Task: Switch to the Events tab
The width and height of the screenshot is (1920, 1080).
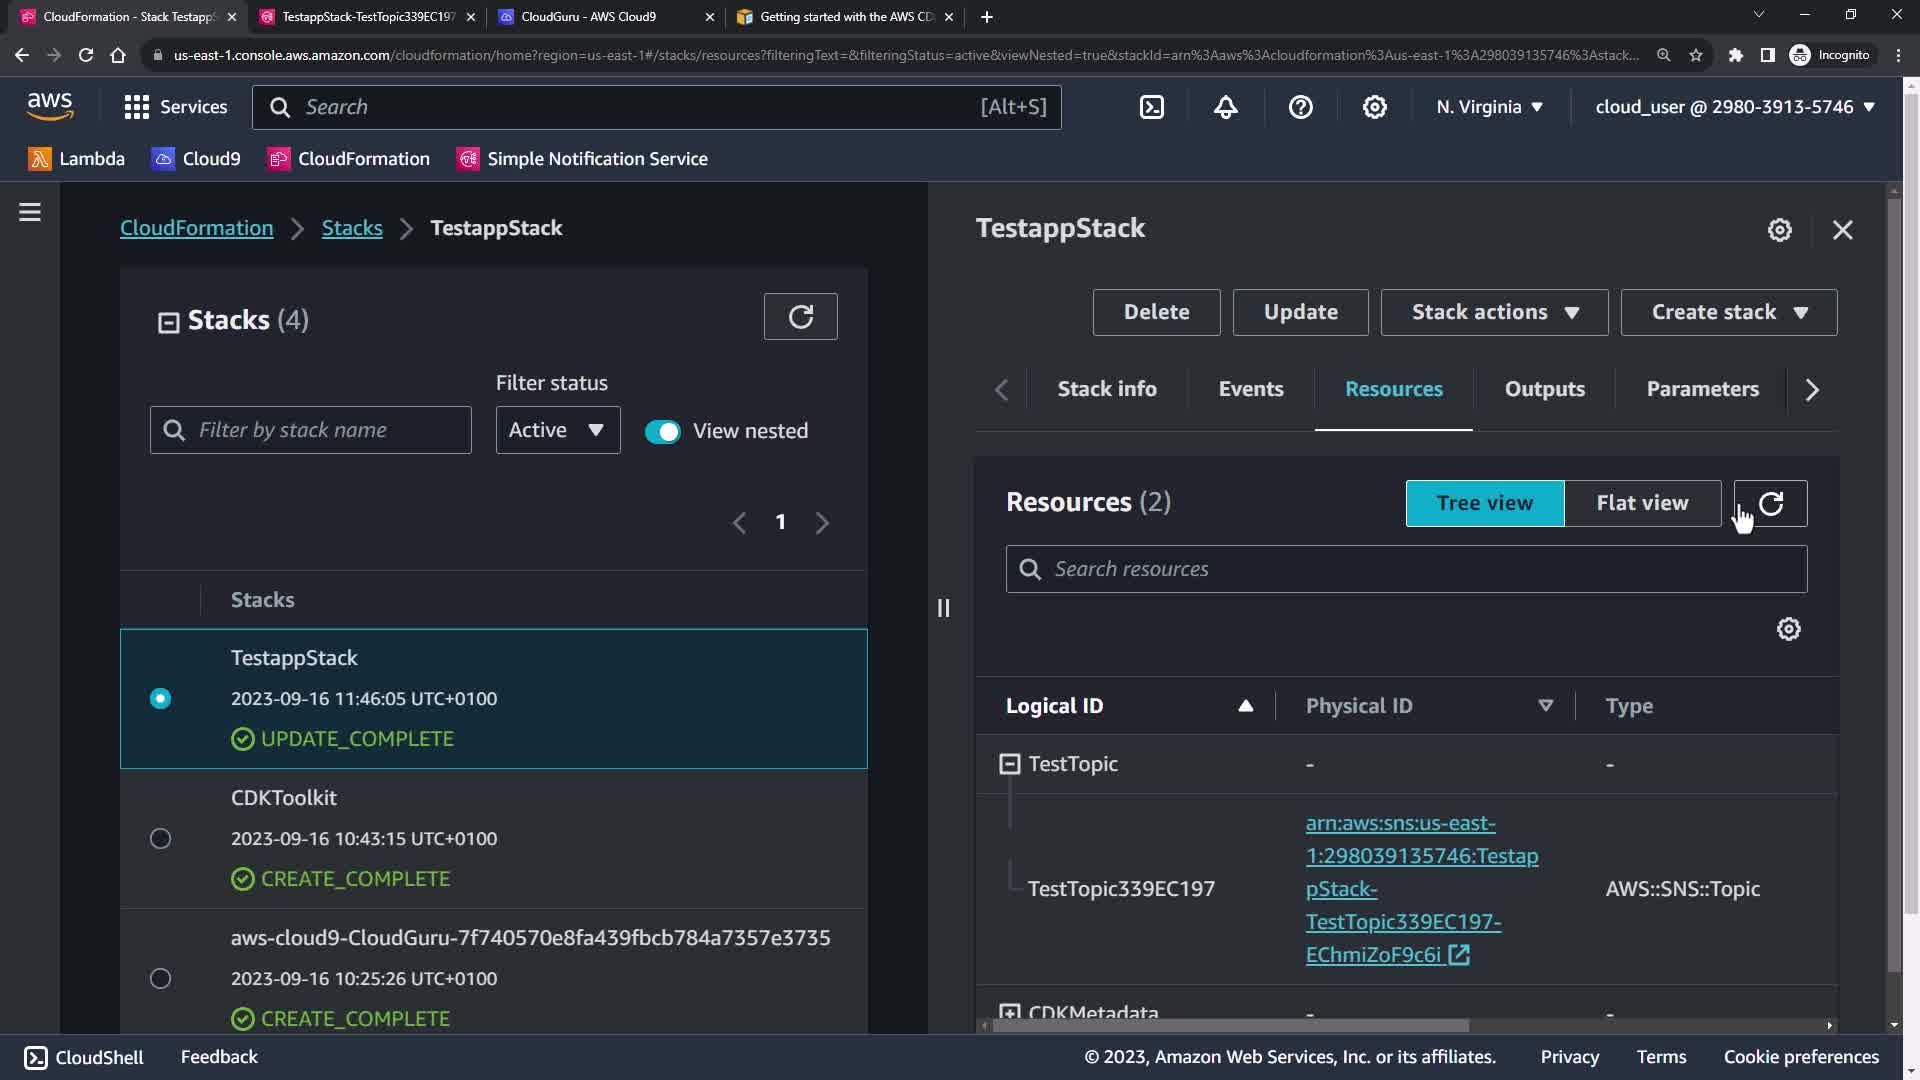Action: [1250, 389]
